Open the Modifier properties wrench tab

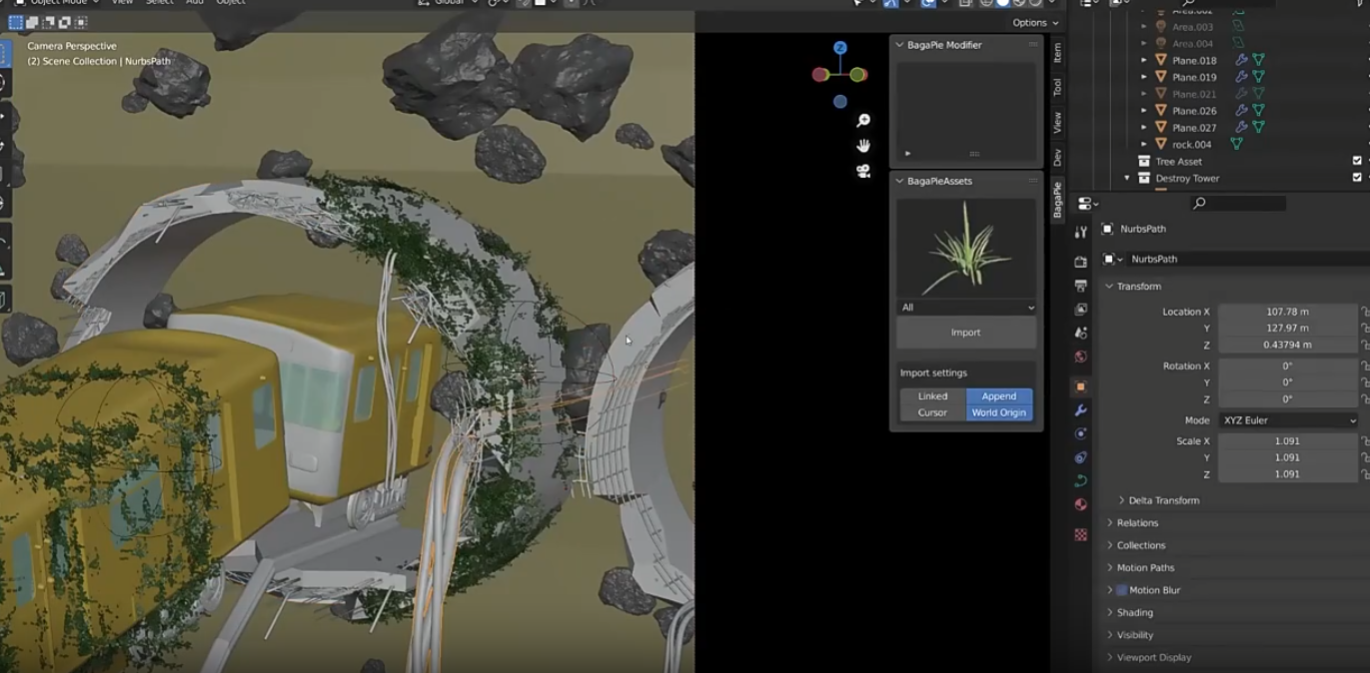click(x=1080, y=410)
